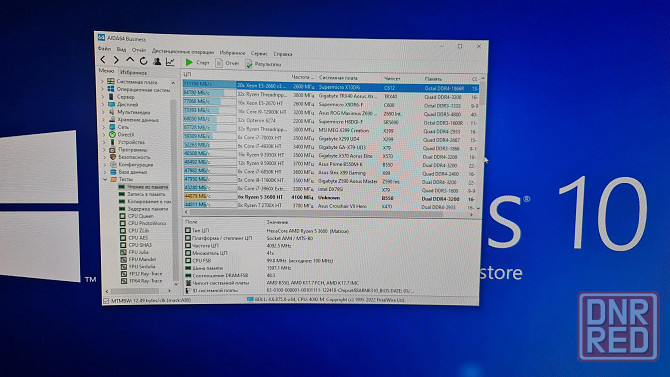Switch to the Меню sidebar tab

click(x=106, y=71)
